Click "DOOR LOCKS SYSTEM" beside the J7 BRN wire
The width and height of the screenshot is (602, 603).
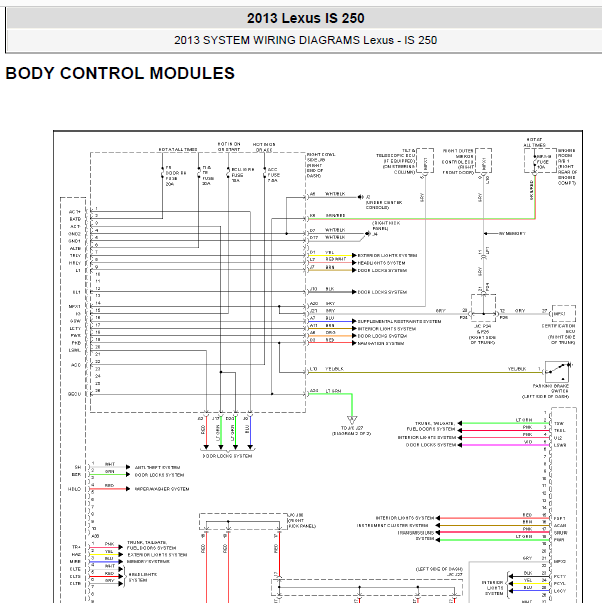(382, 270)
